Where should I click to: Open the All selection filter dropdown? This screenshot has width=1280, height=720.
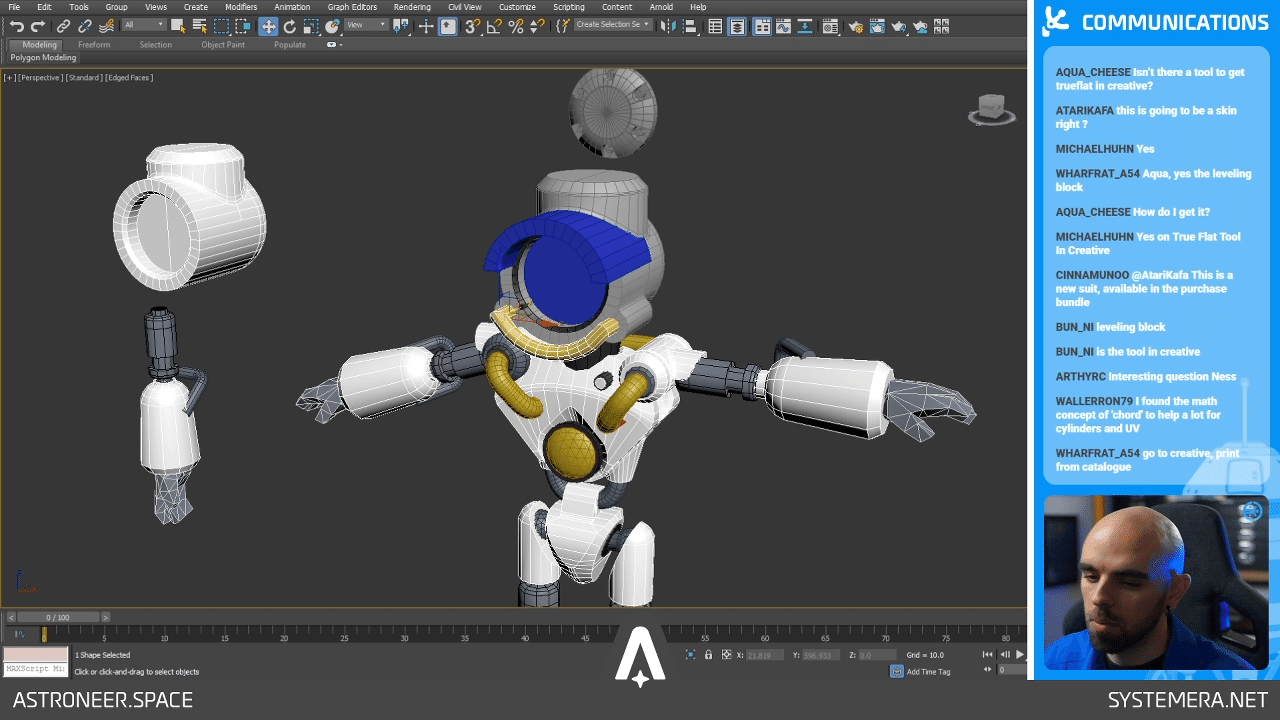[x=144, y=25]
